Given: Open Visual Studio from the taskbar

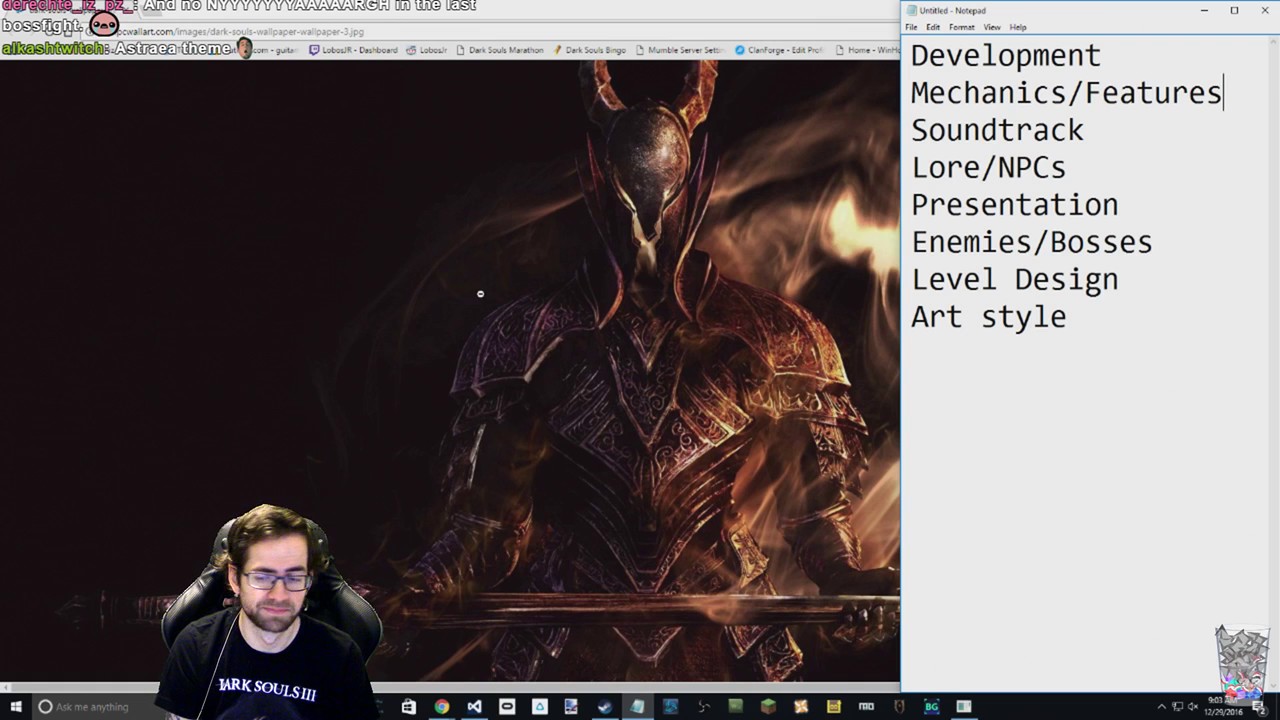Looking at the screenshot, I should pyautogui.click(x=474, y=706).
